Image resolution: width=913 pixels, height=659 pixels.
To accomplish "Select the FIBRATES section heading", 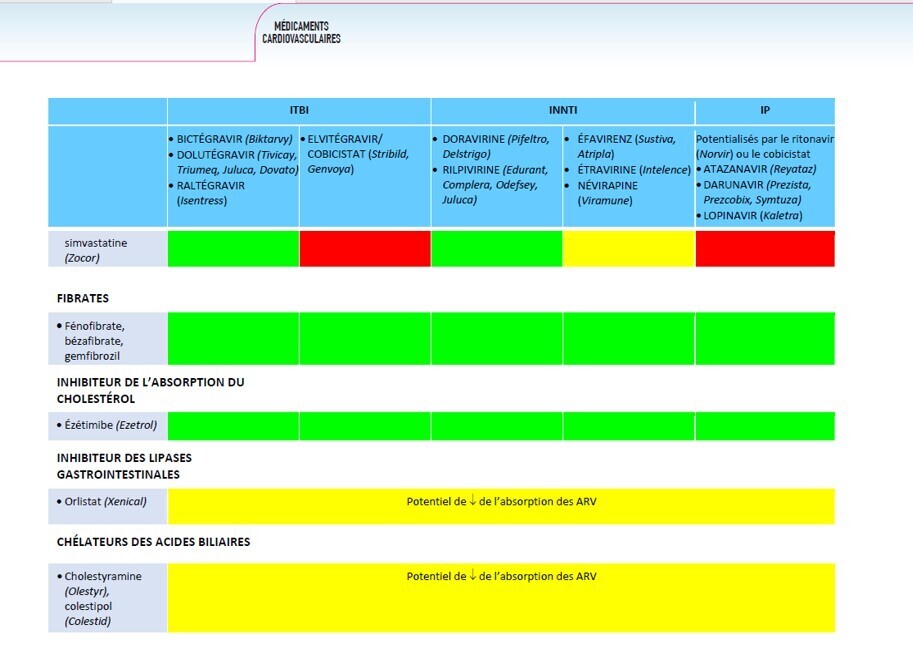I will coord(83,299).
